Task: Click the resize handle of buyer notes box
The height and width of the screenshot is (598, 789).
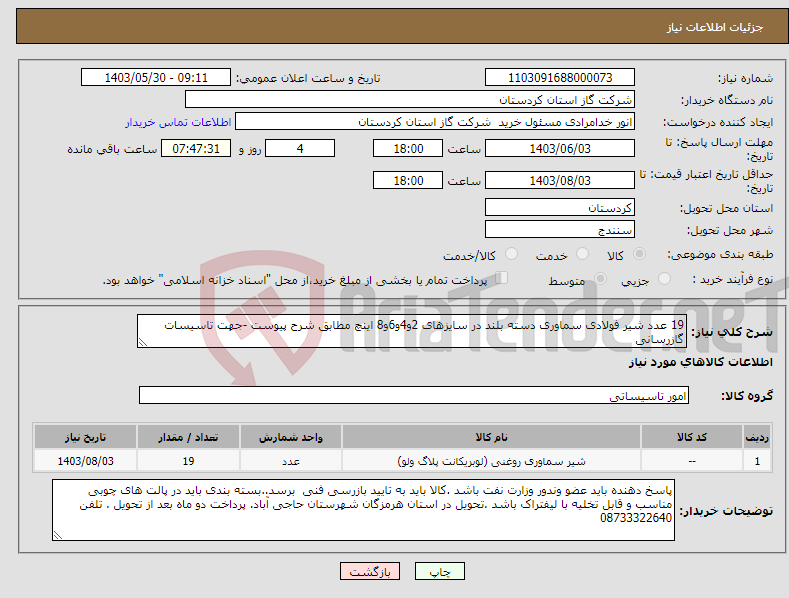Action: click(x=58, y=535)
